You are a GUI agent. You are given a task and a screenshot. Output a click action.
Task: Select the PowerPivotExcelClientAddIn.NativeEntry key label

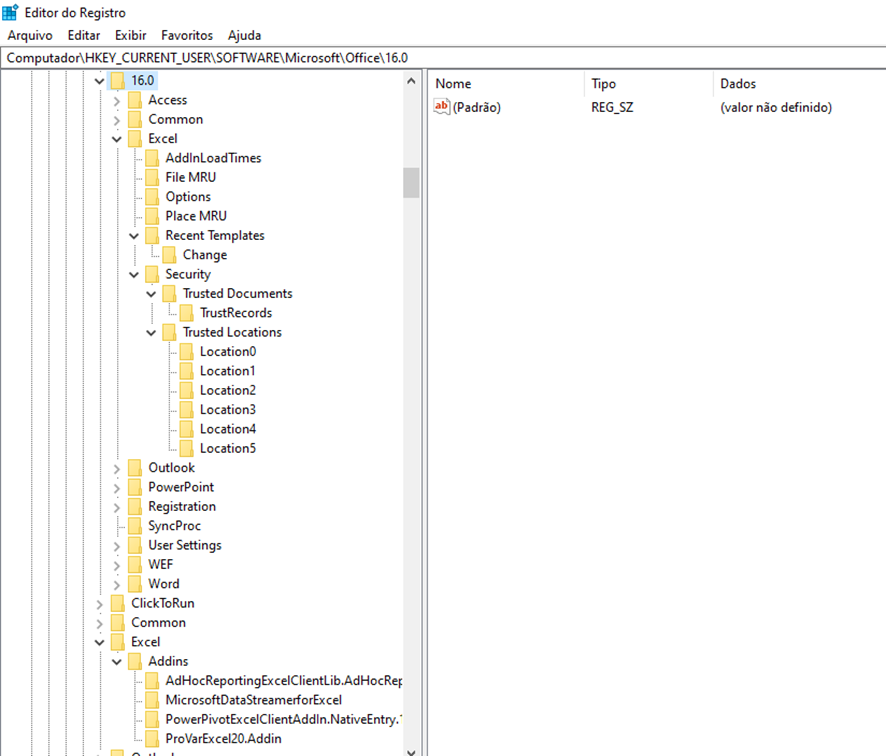pyautogui.click(x=284, y=719)
